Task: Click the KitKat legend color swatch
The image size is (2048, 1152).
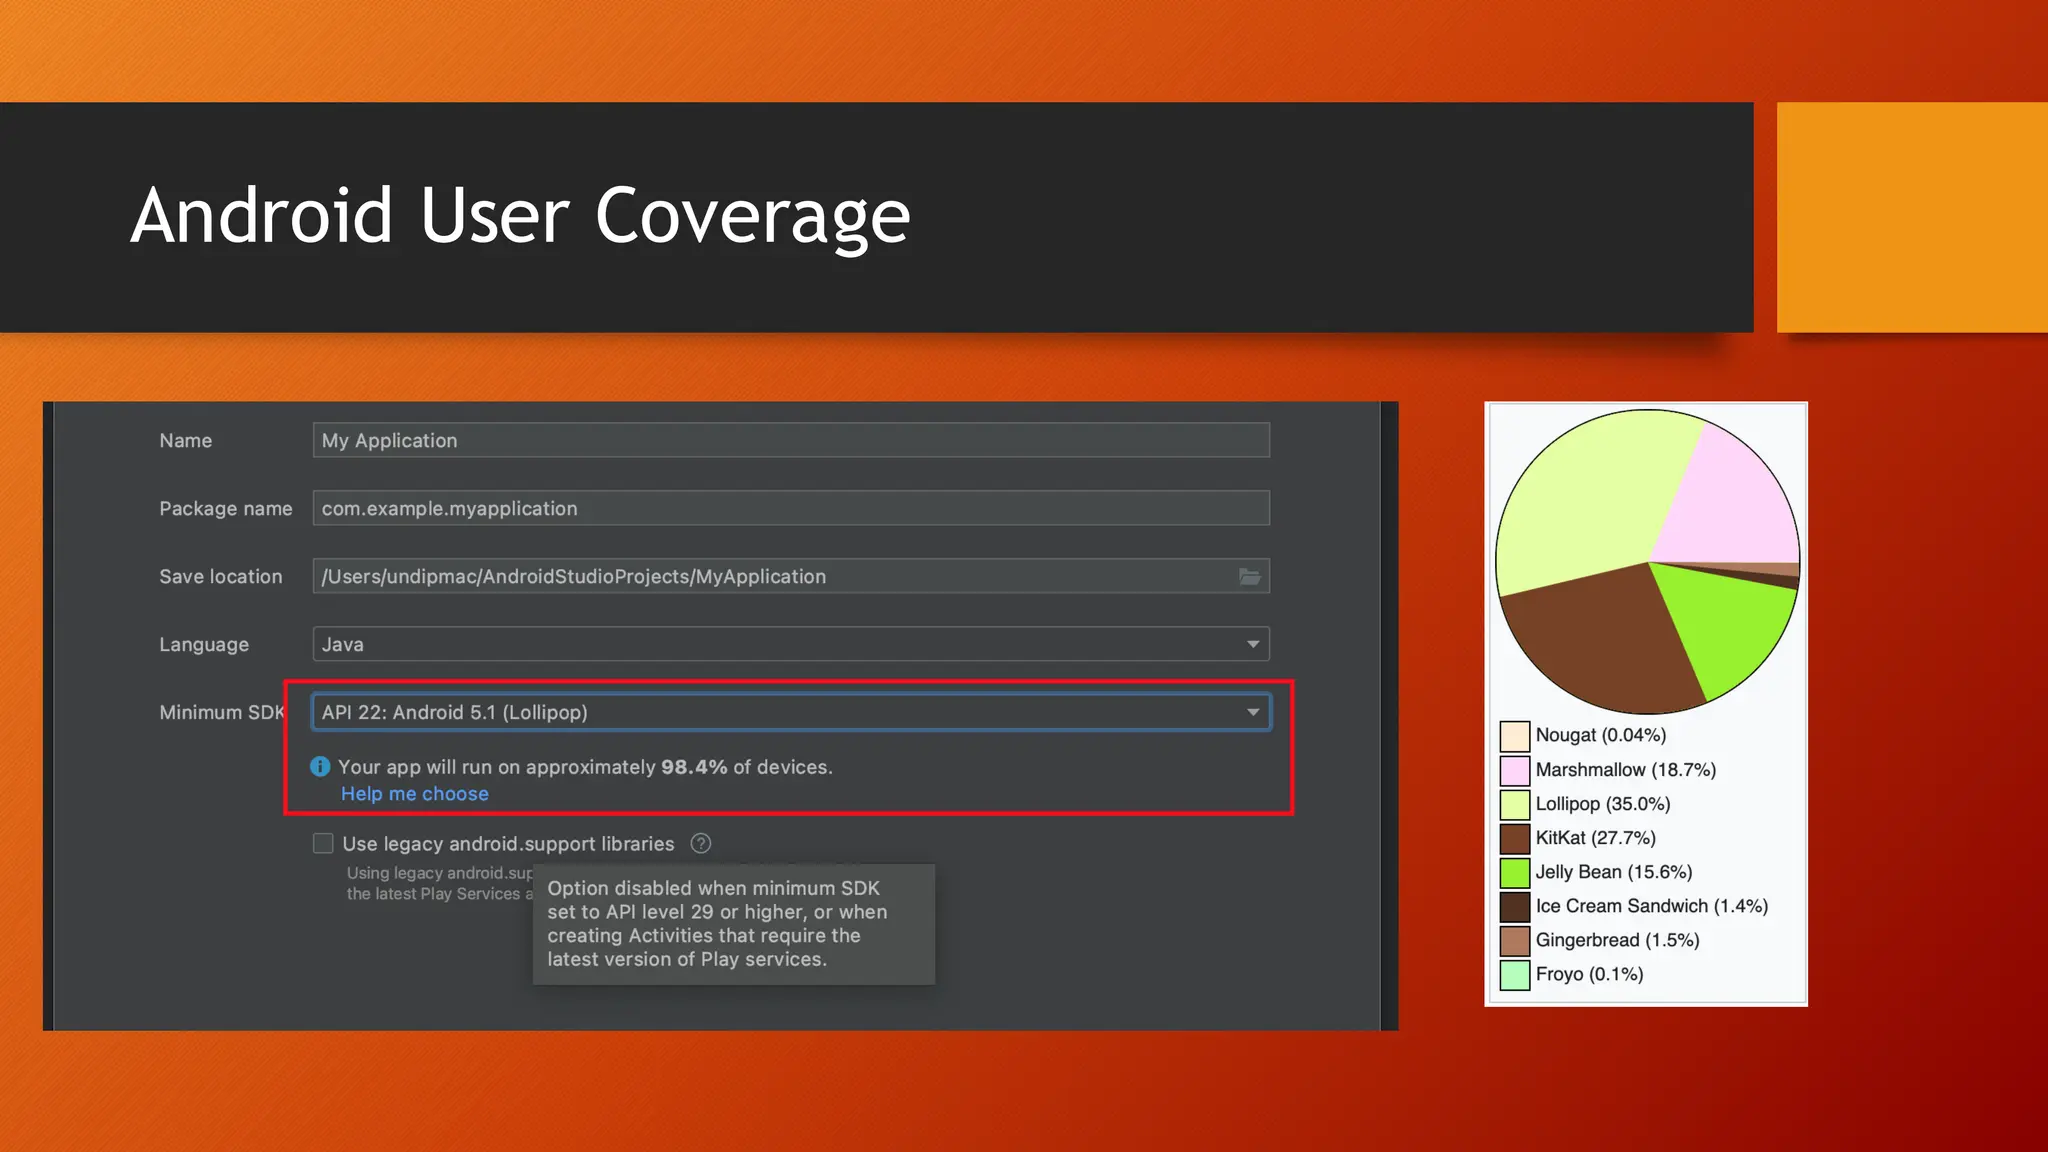Action: pyautogui.click(x=1515, y=838)
